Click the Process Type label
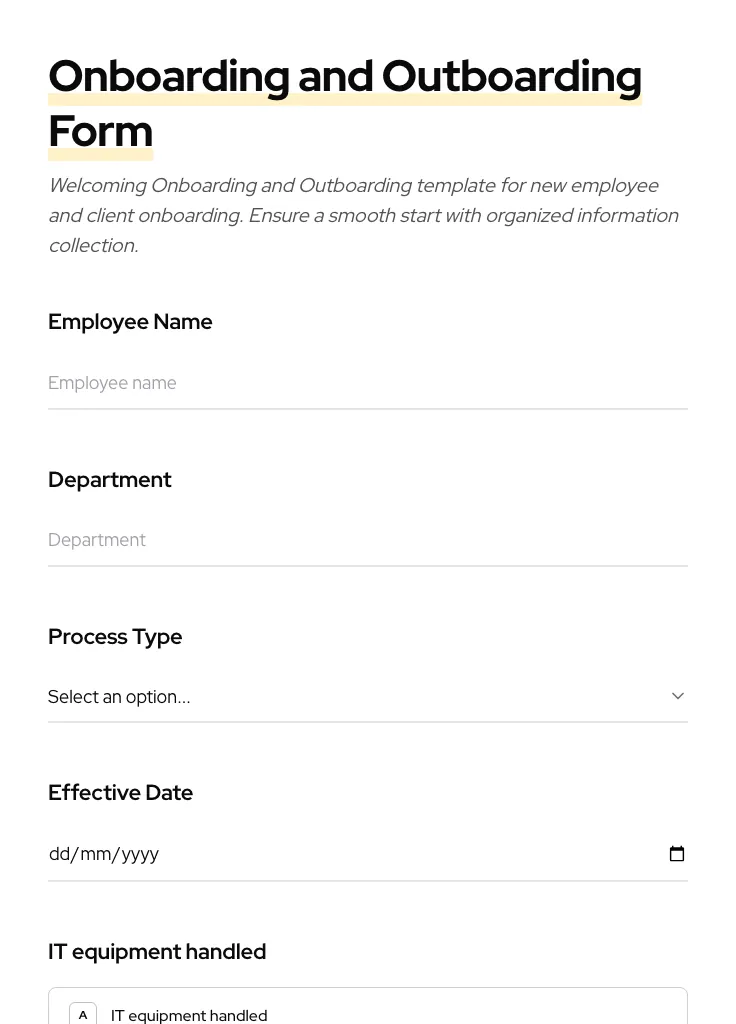This screenshot has width=736, height=1024. (115, 637)
